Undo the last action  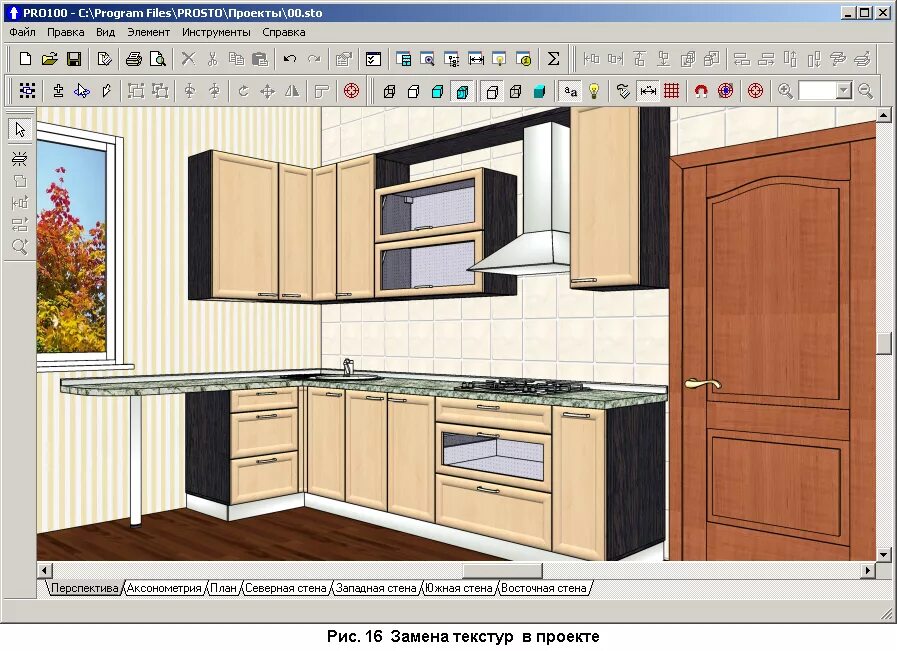[x=290, y=58]
